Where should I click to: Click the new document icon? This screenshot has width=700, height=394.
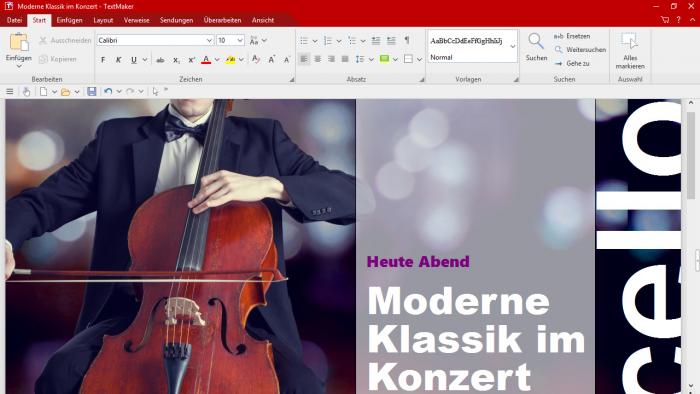[43, 91]
